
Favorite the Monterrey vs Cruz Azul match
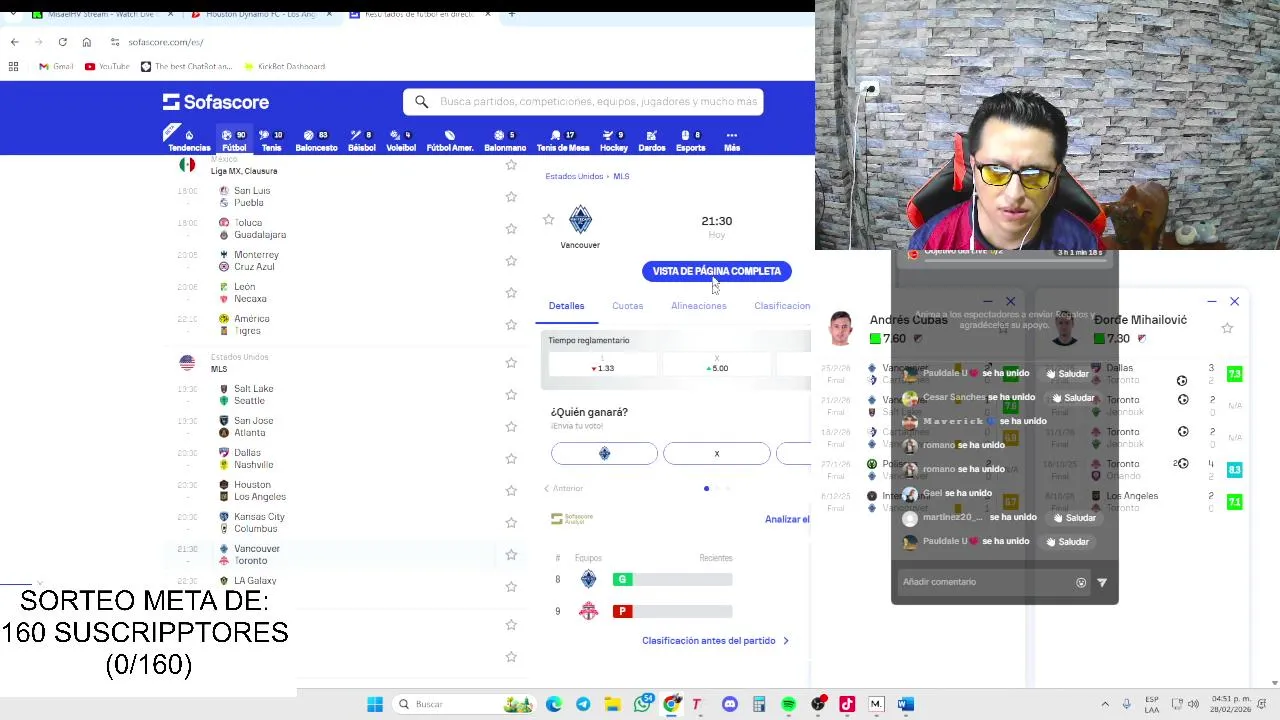(511, 261)
